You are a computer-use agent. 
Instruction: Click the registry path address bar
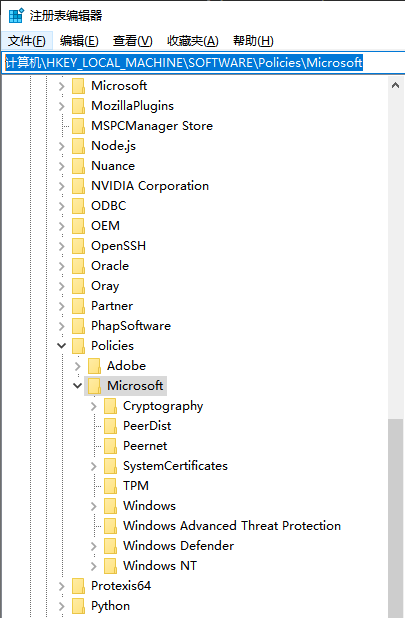pyautogui.click(x=203, y=63)
